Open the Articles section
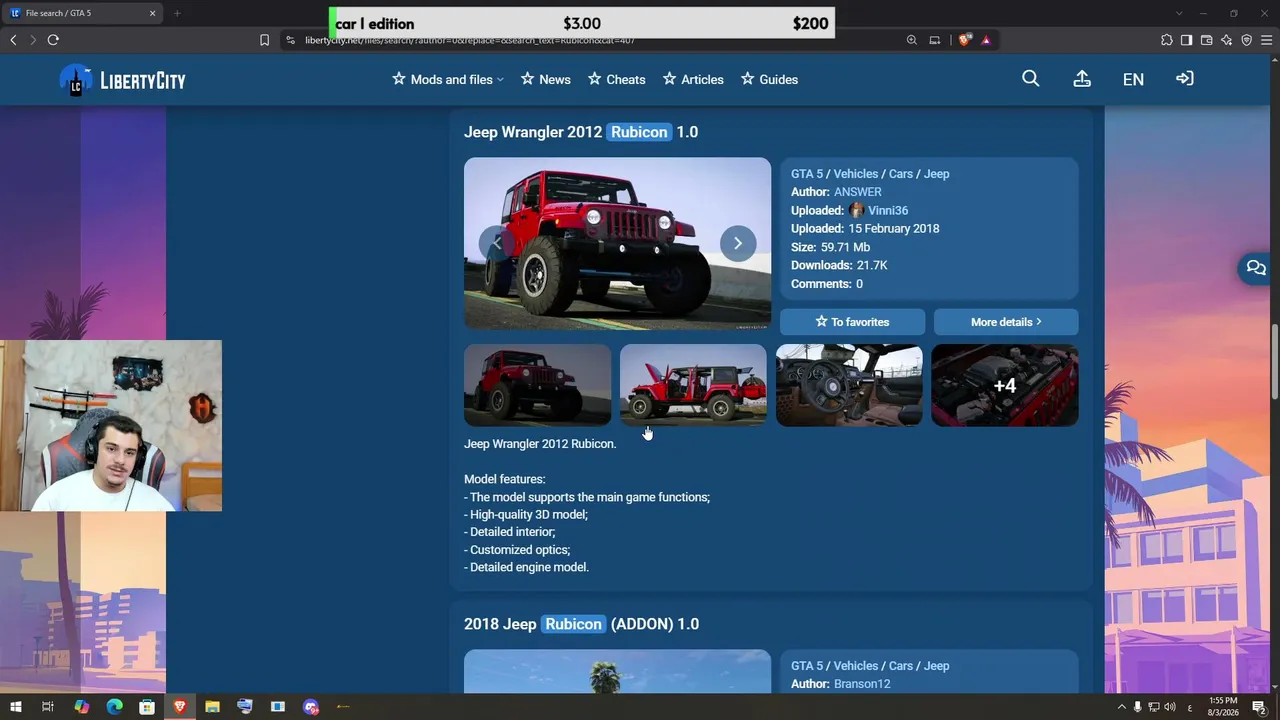This screenshot has width=1280, height=720. 693,79
